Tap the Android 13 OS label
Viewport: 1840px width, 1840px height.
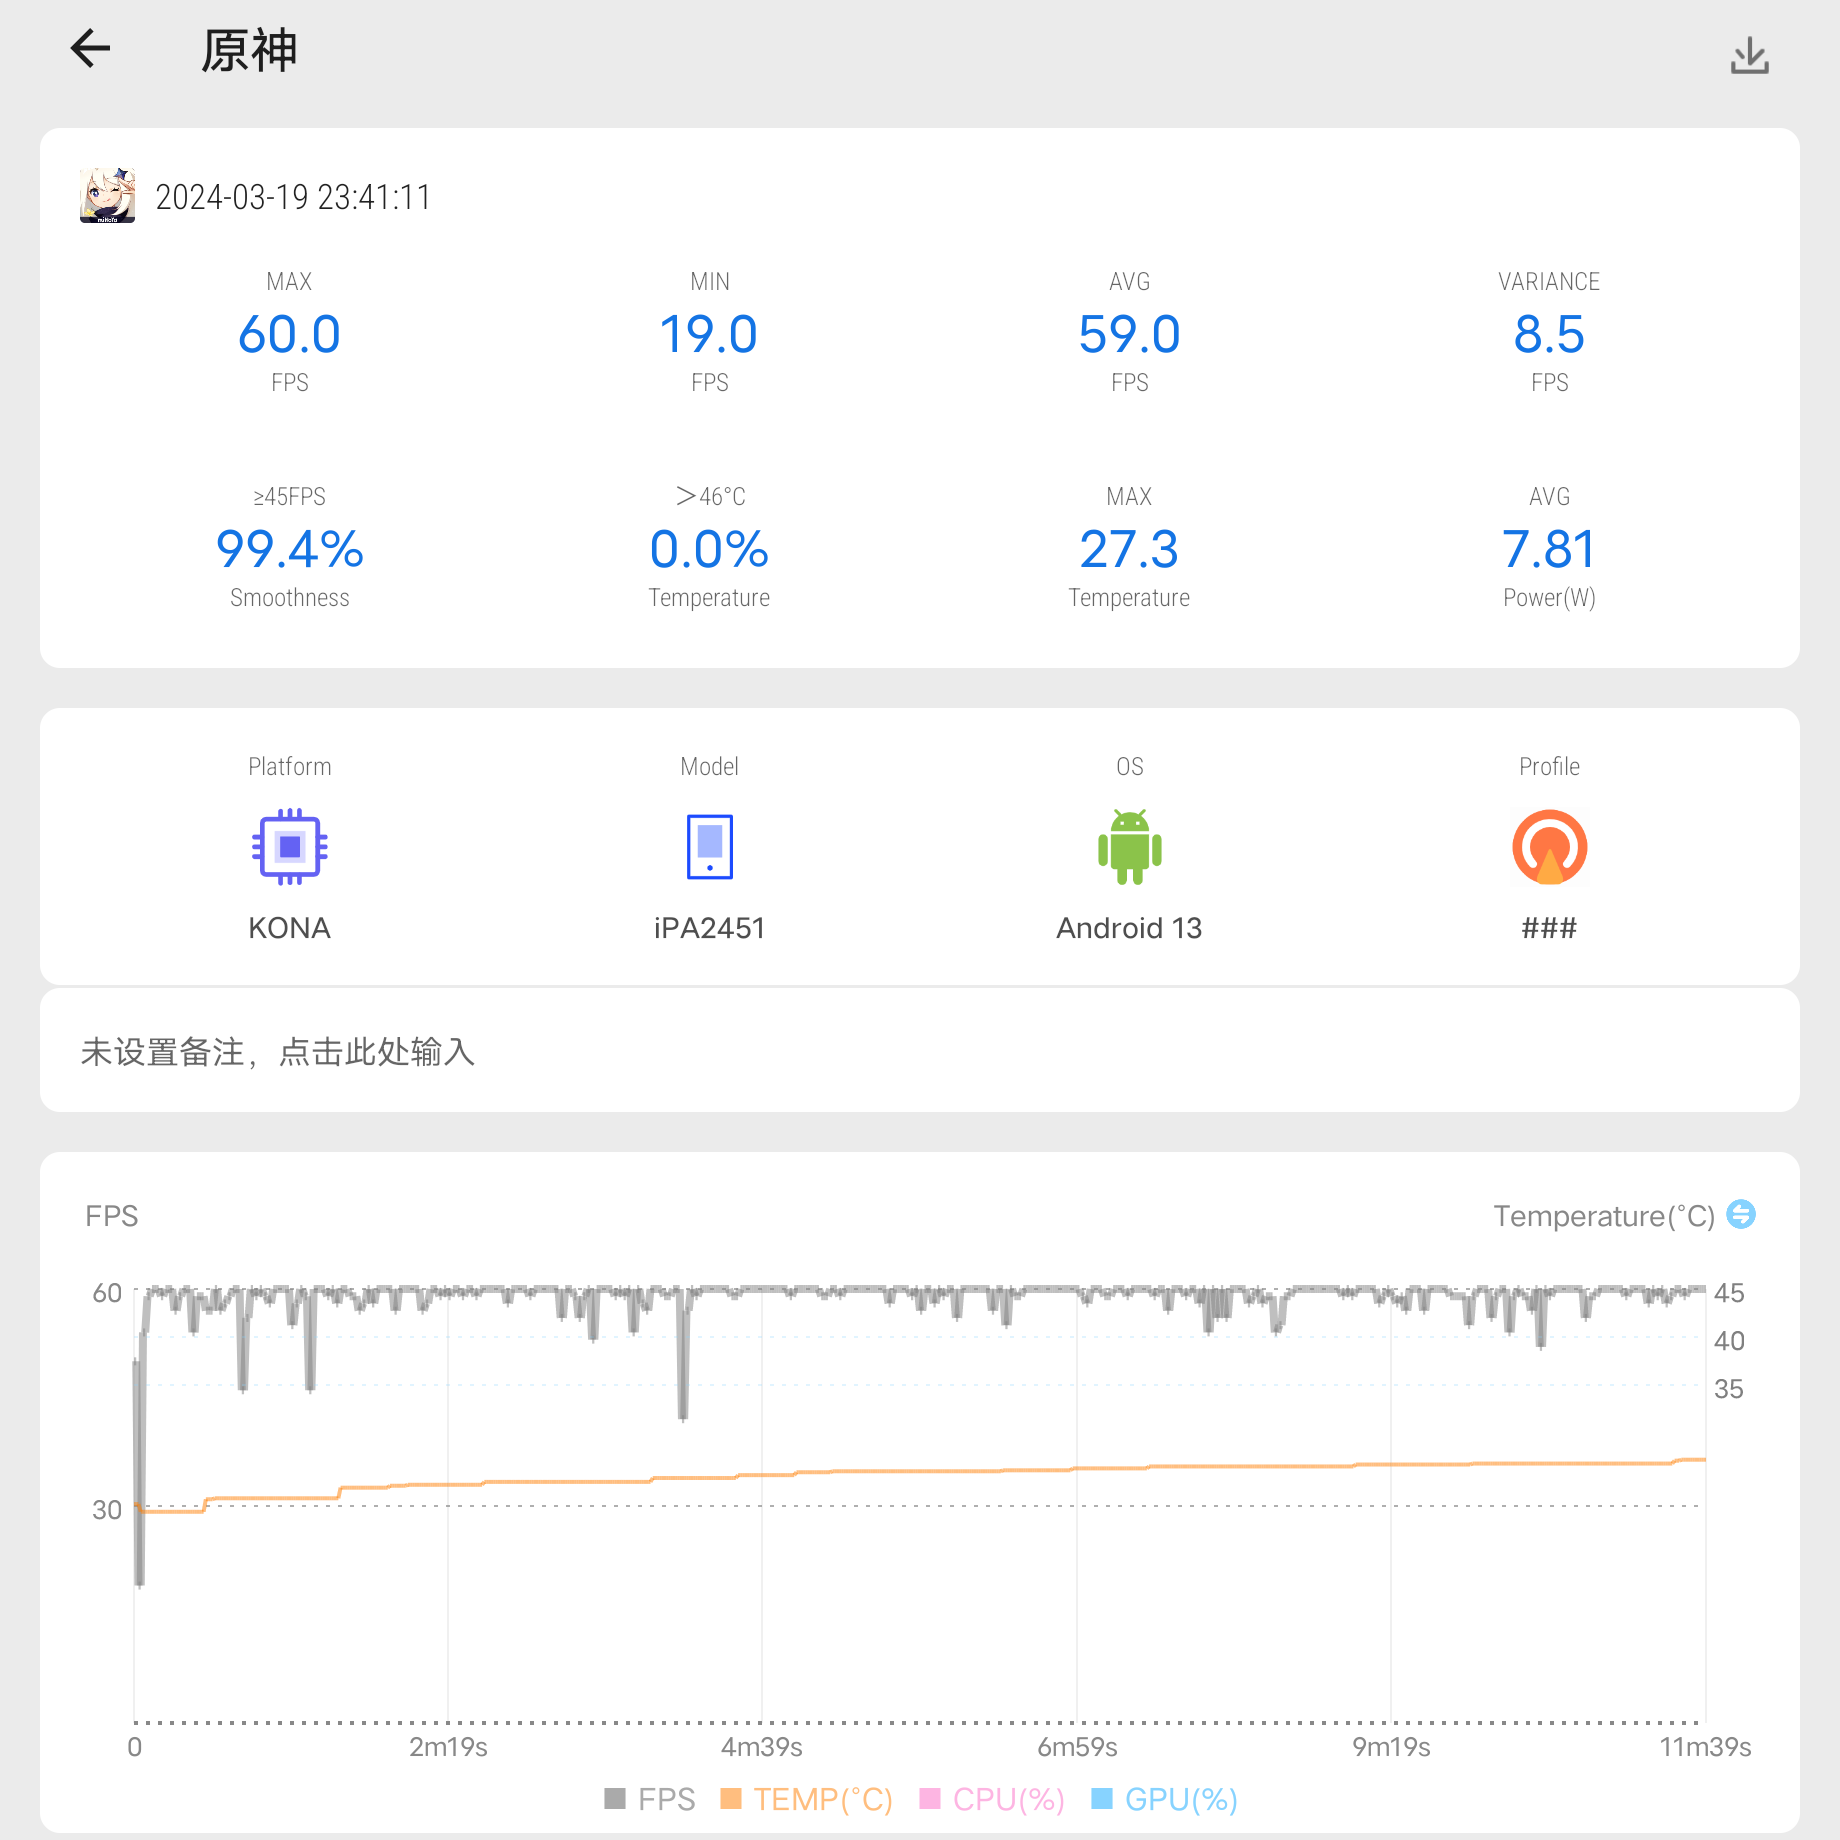pos(1129,928)
